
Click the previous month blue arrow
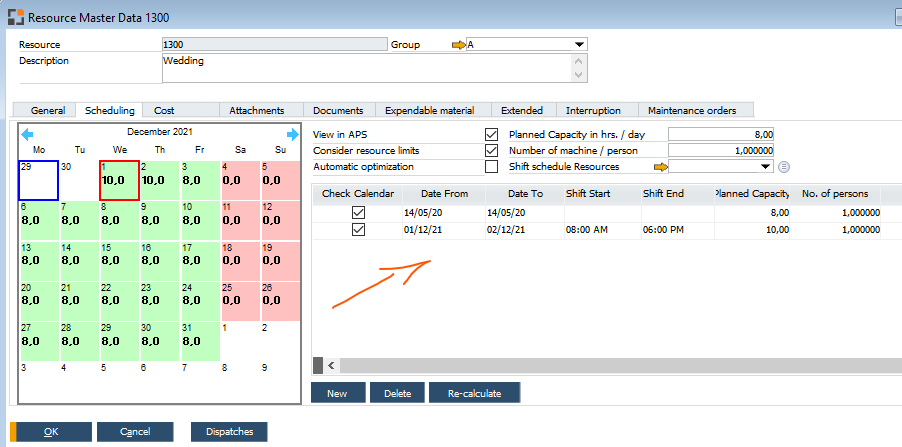pyautogui.click(x=27, y=134)
